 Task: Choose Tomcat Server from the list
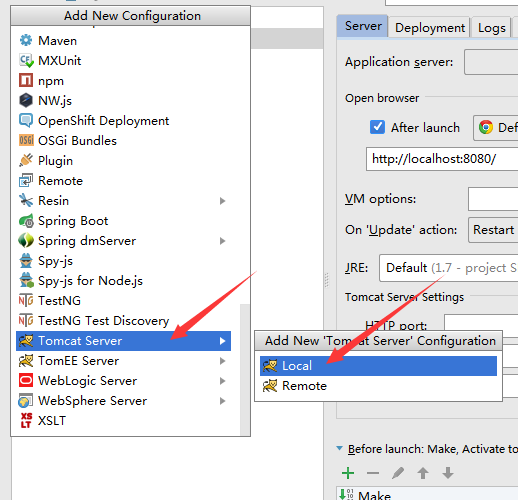123,341
